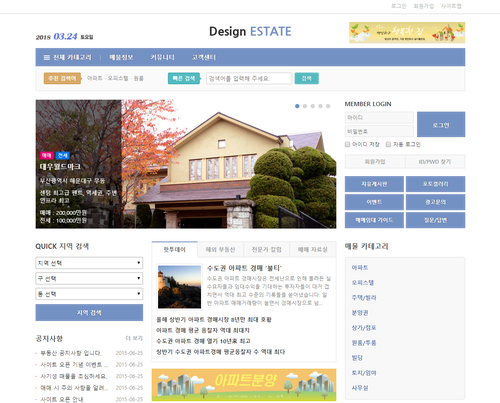Open the 분양권 category link
This screenshot has width=500, height=403.
coord(360,313)
